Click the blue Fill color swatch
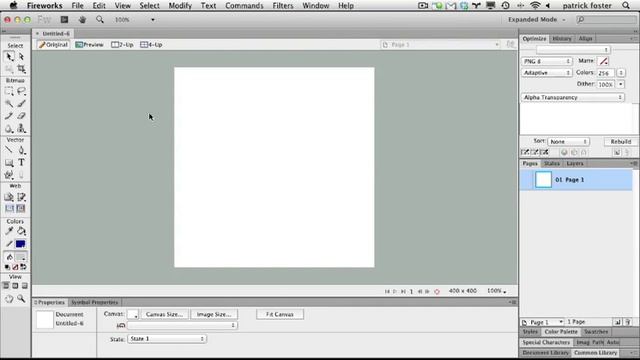 click(20, 244)
